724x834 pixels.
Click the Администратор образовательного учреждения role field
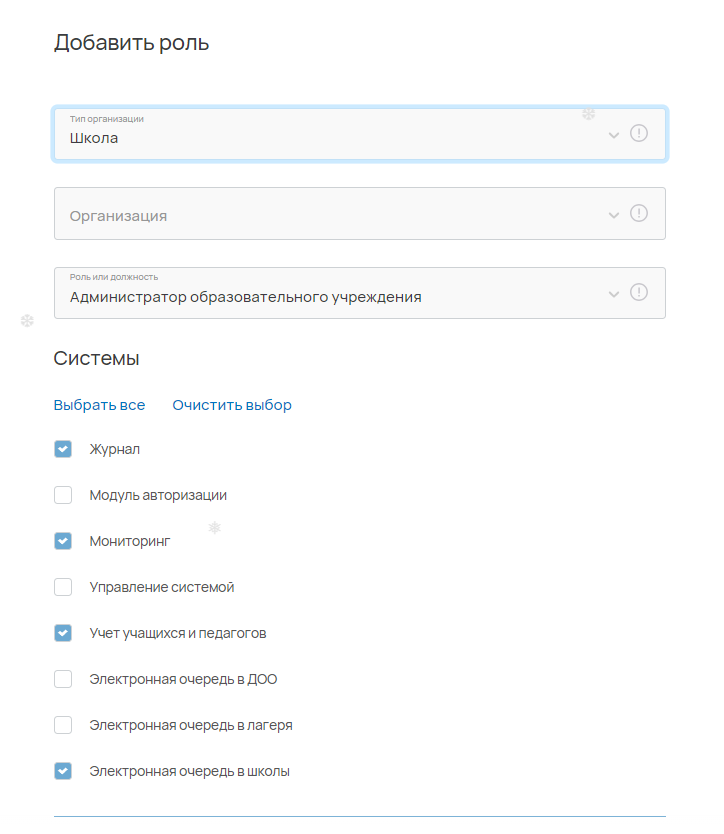pos(360,293)
